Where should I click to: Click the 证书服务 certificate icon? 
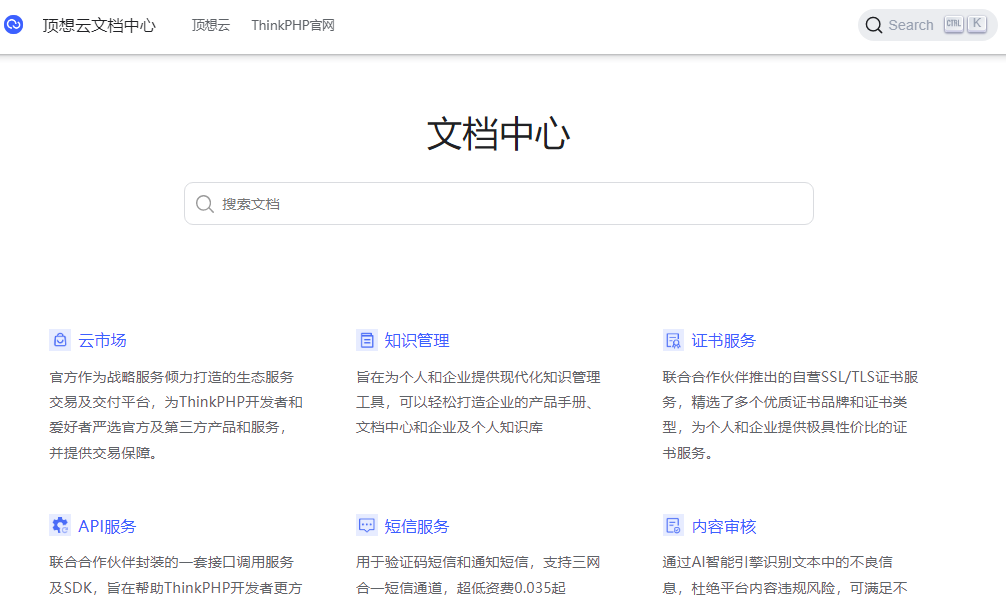(673, 340)
